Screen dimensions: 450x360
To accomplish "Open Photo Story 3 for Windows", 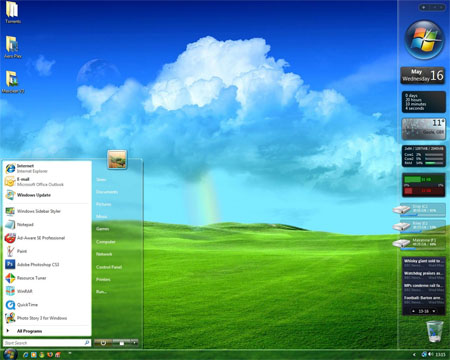I will [x=47, y=318].
